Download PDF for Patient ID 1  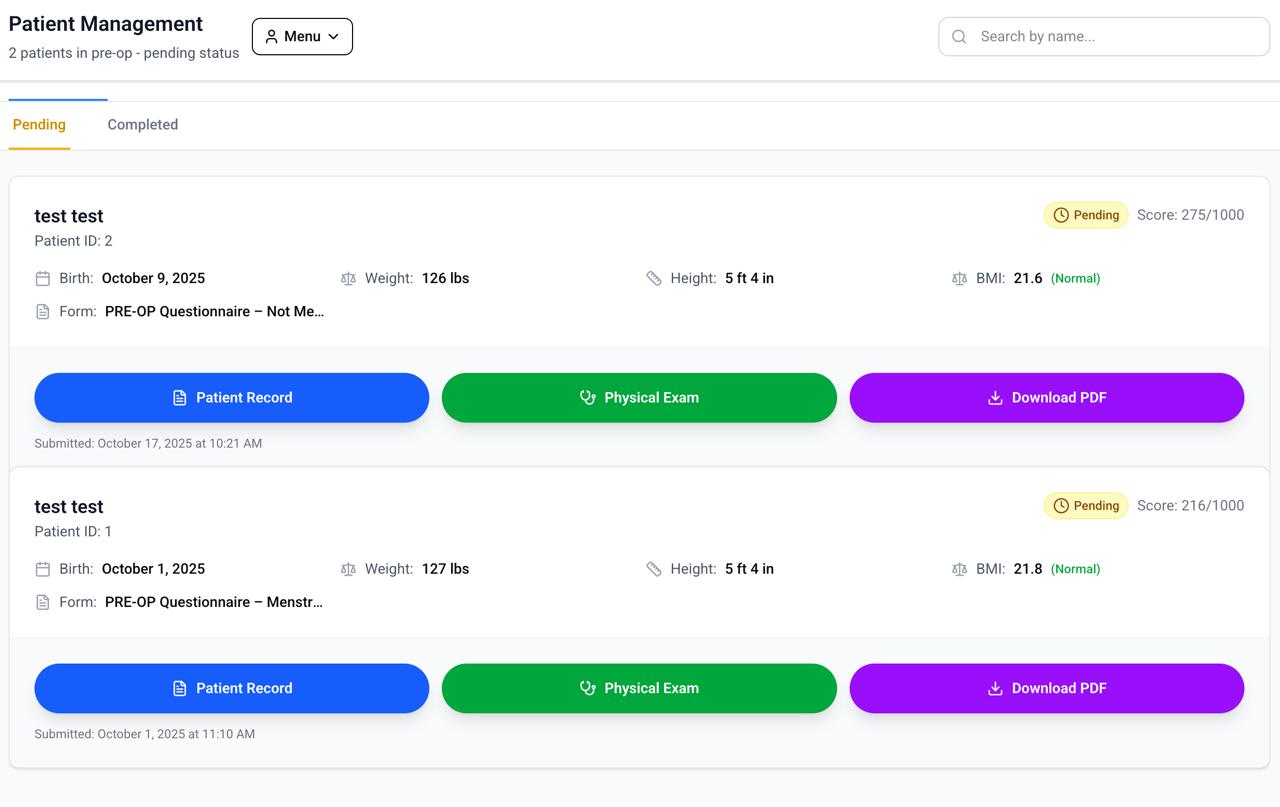click(1046, 688)
